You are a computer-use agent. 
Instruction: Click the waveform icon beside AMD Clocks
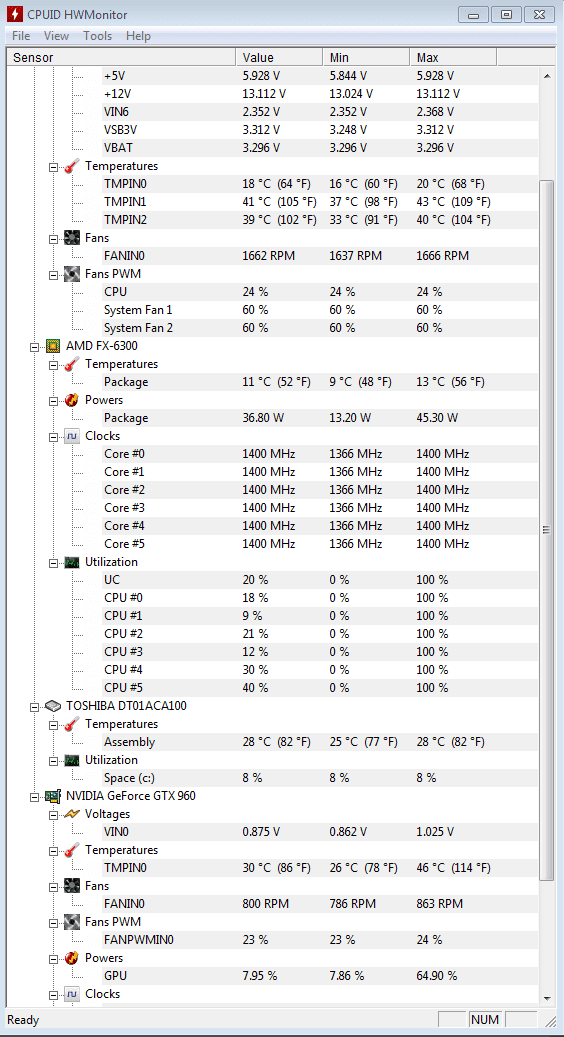(x=72, y=436)
